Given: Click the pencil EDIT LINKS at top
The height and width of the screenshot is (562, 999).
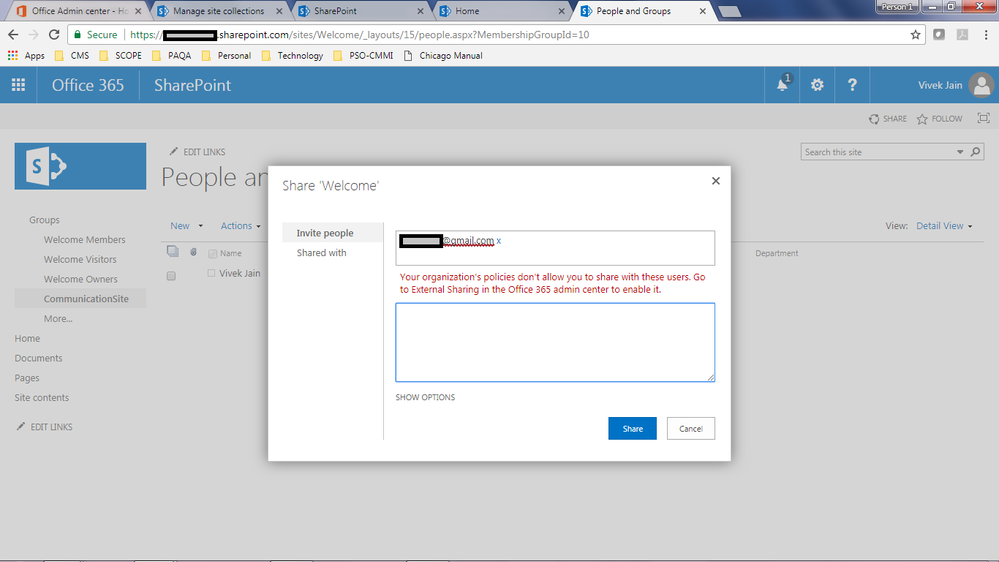Looking at the screenshot, I should [x=197, y=152].
